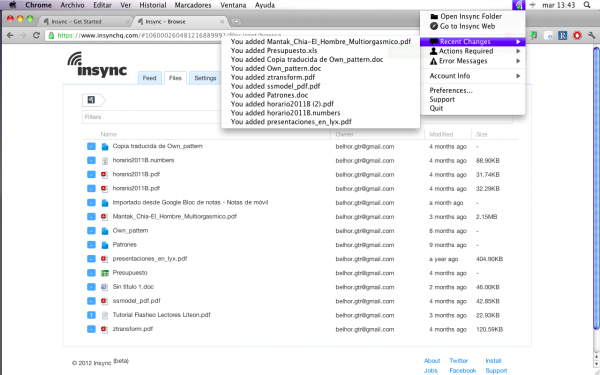
Task: Switch to the Feed tab
Action: point(149,78)
